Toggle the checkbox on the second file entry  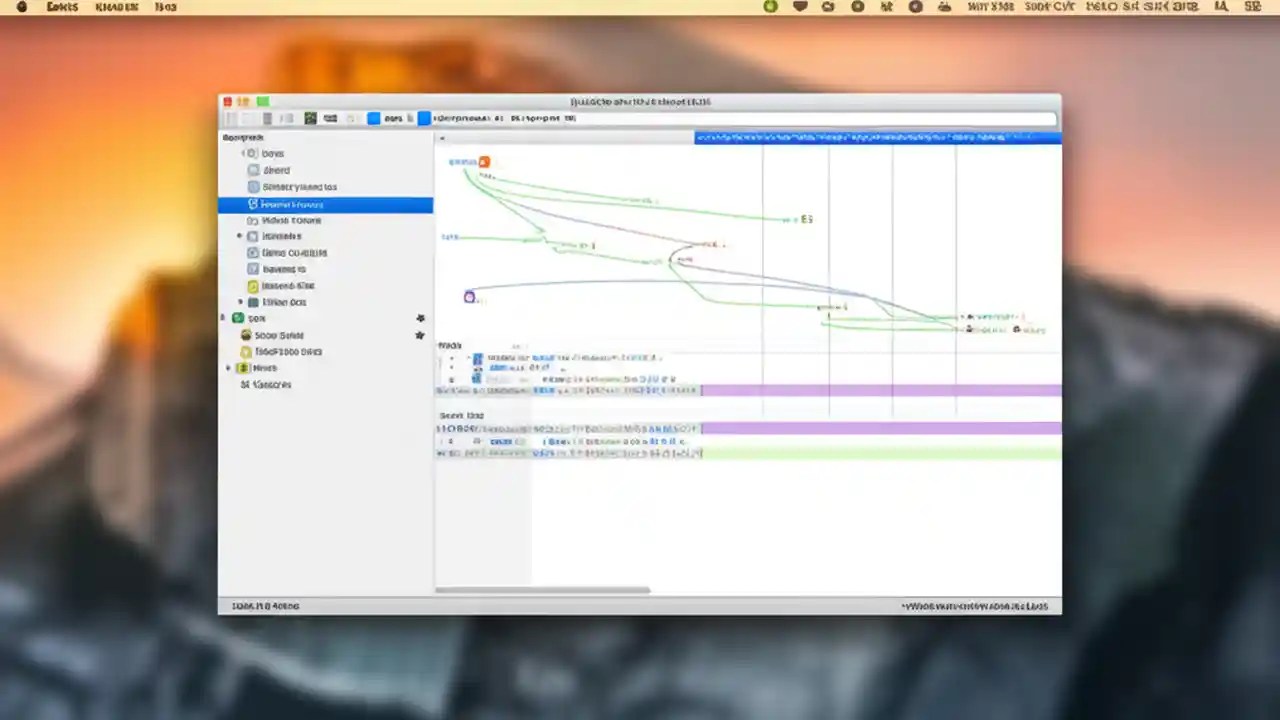(x=477, y=369)
